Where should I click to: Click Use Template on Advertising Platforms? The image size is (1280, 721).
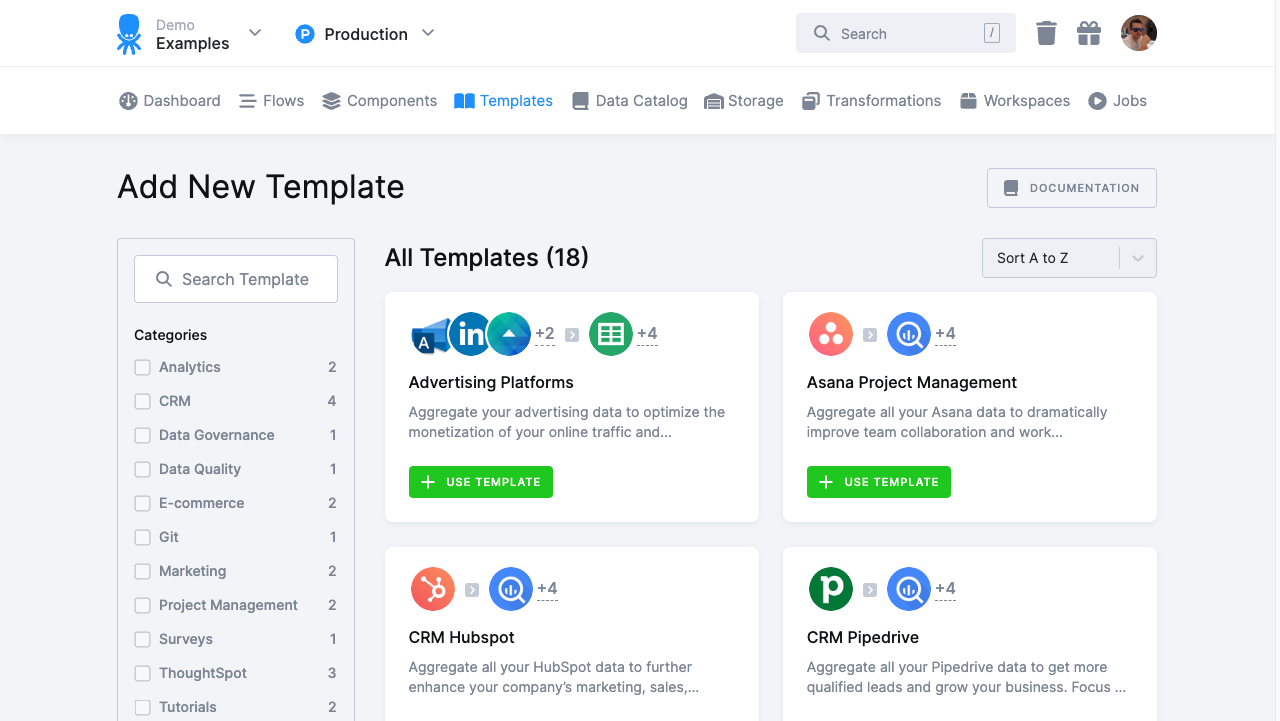point(481,481)
